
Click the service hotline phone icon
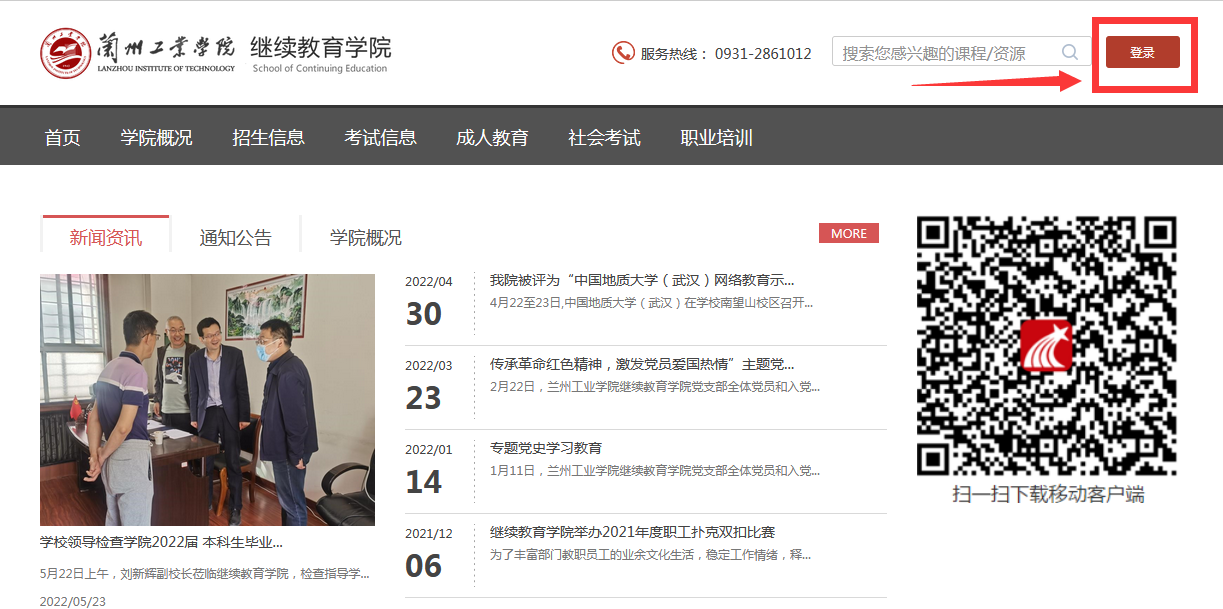(623, 53)
